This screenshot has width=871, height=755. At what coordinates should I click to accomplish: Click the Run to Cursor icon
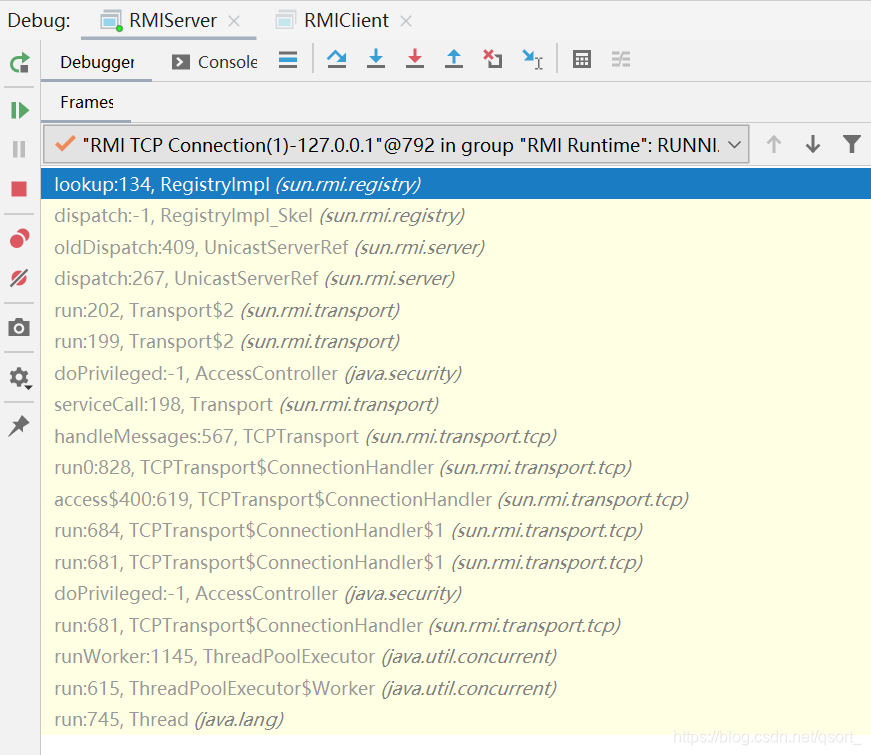pyautogui.click(x=532, y=59)
